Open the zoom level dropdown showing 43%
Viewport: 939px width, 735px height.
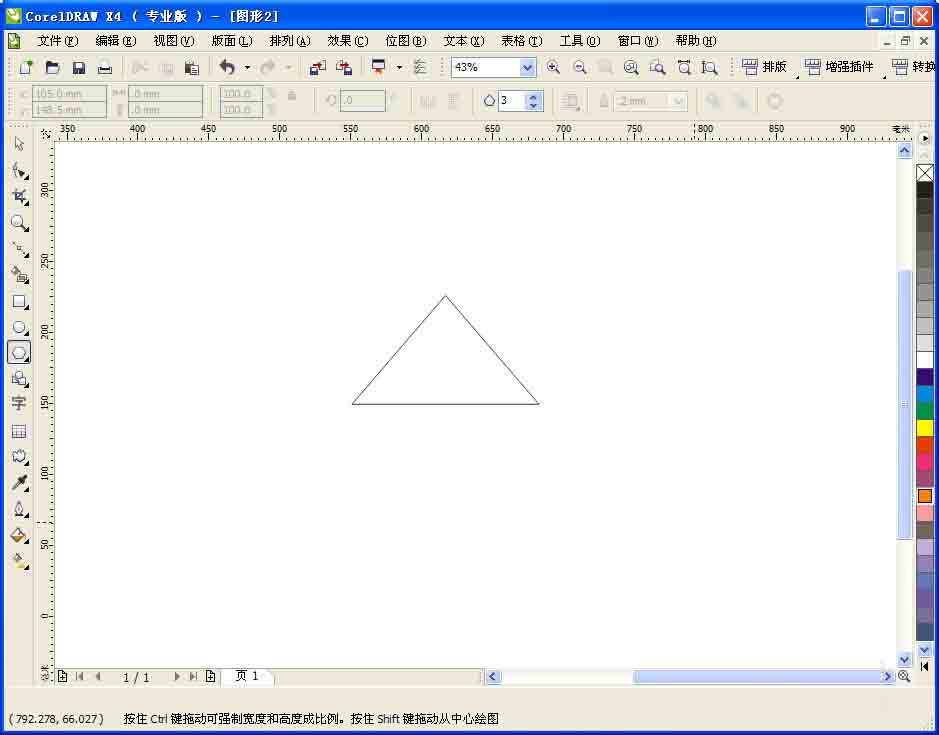tap(528, 67)
